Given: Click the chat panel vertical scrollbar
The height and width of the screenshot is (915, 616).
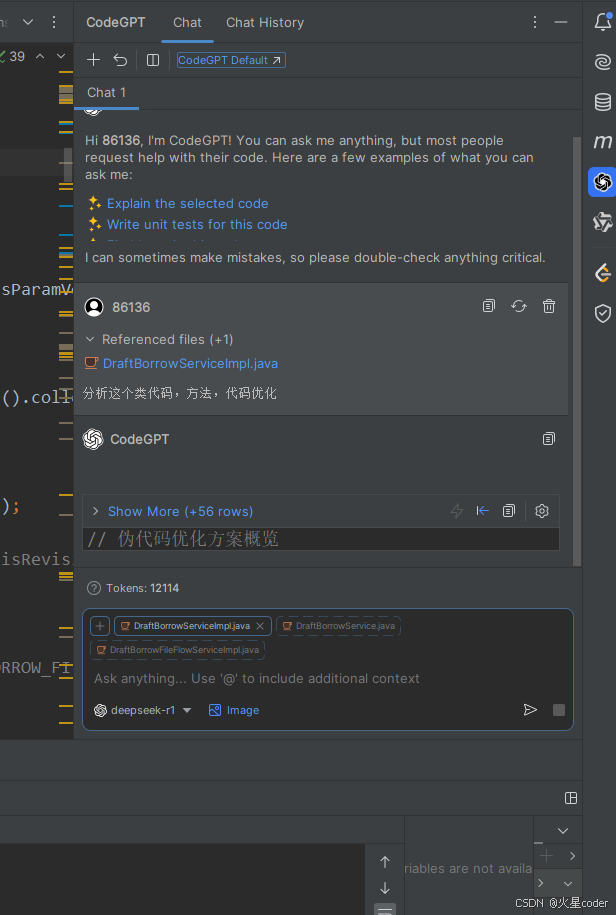Looking at the screenshot, I should [577, 351].
